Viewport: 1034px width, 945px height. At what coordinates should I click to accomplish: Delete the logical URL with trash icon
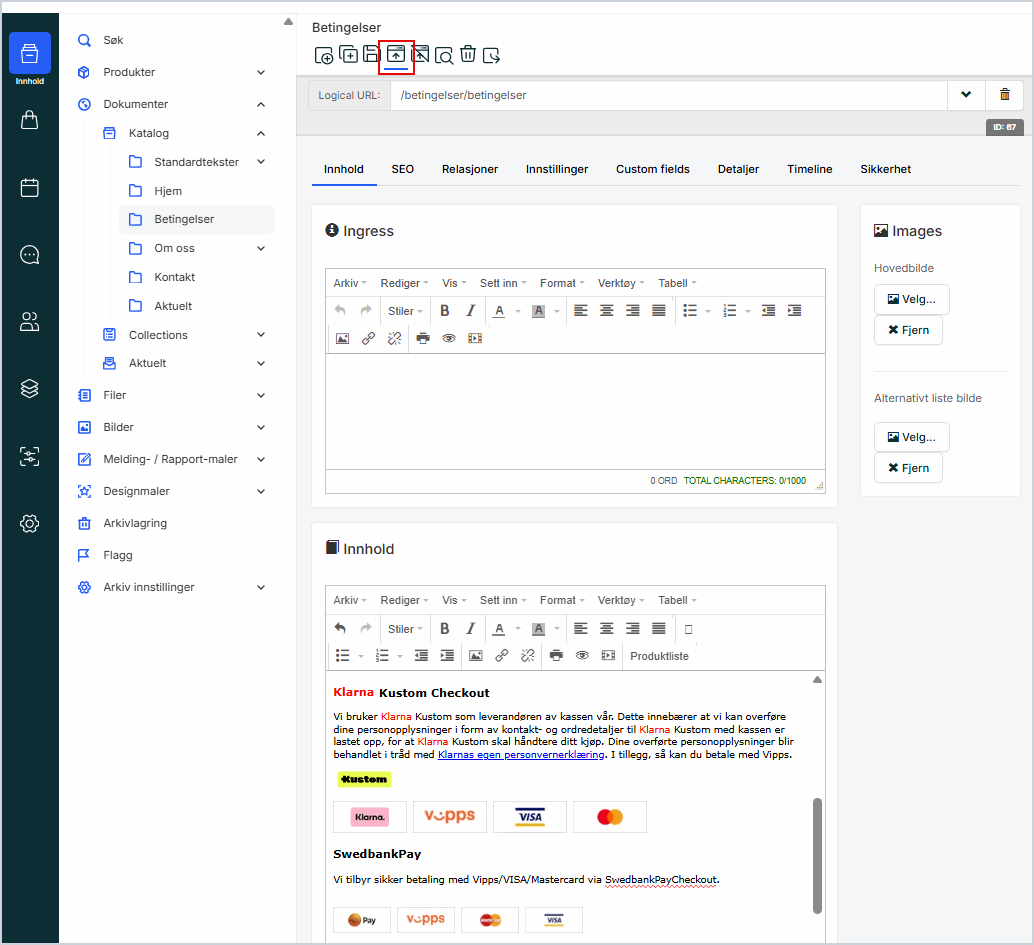click(1004, 95)
